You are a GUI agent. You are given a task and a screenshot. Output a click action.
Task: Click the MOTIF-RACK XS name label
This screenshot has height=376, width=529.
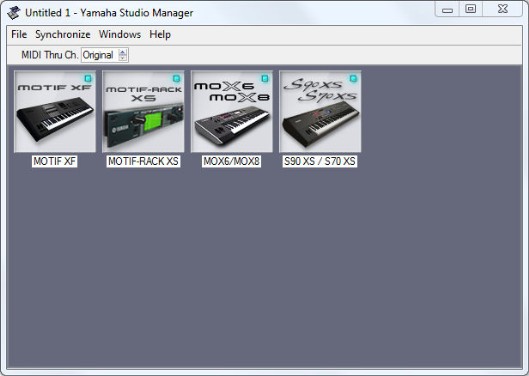(143, 161)
